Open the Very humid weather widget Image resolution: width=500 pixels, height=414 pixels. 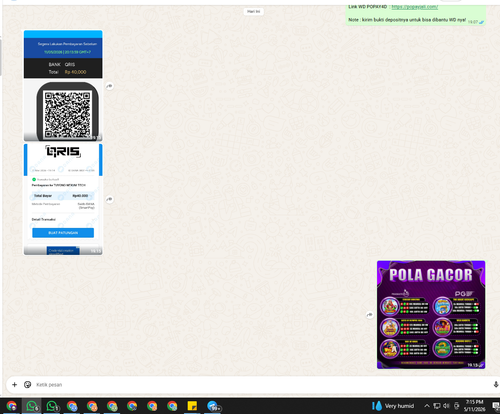click(x=393, y=406)
